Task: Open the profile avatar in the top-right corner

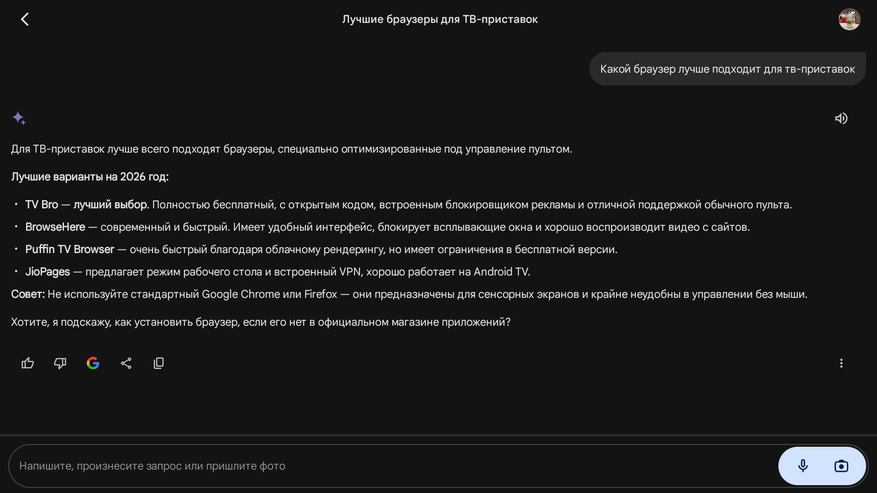Action: point(849,19)
